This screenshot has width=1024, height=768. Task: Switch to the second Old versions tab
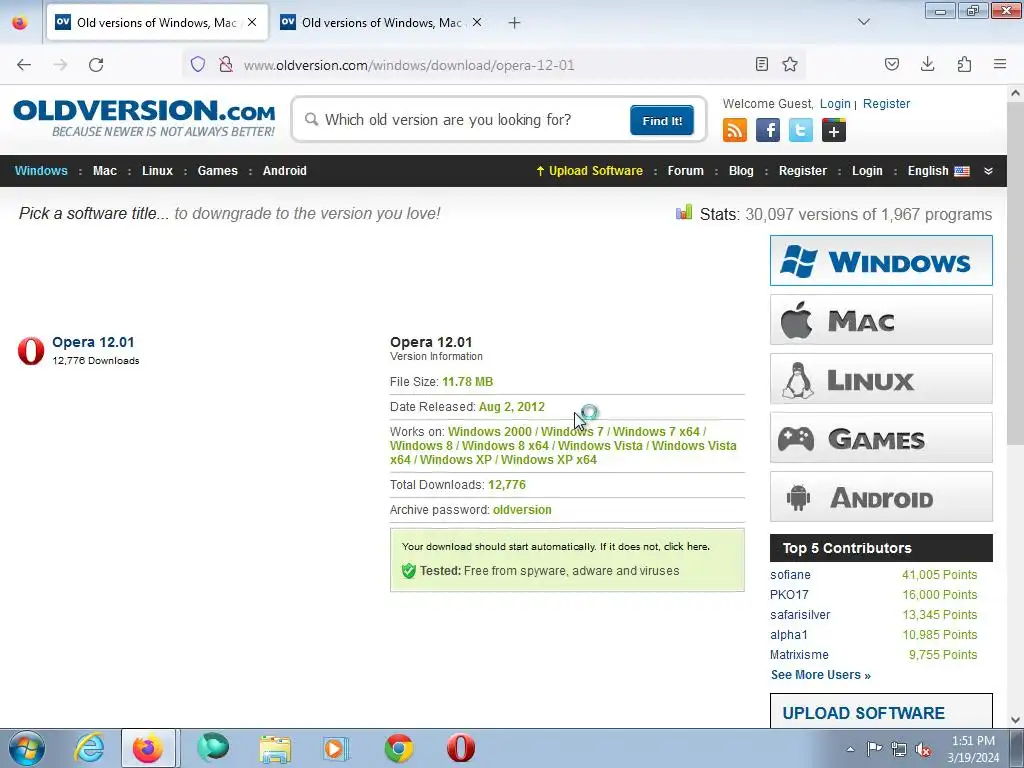point(381,22)
